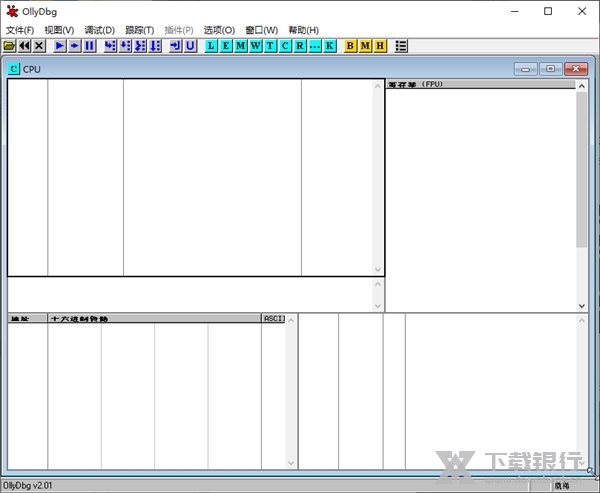
Task: Click the Run program play icon
Action: click(x=60, y=46)
